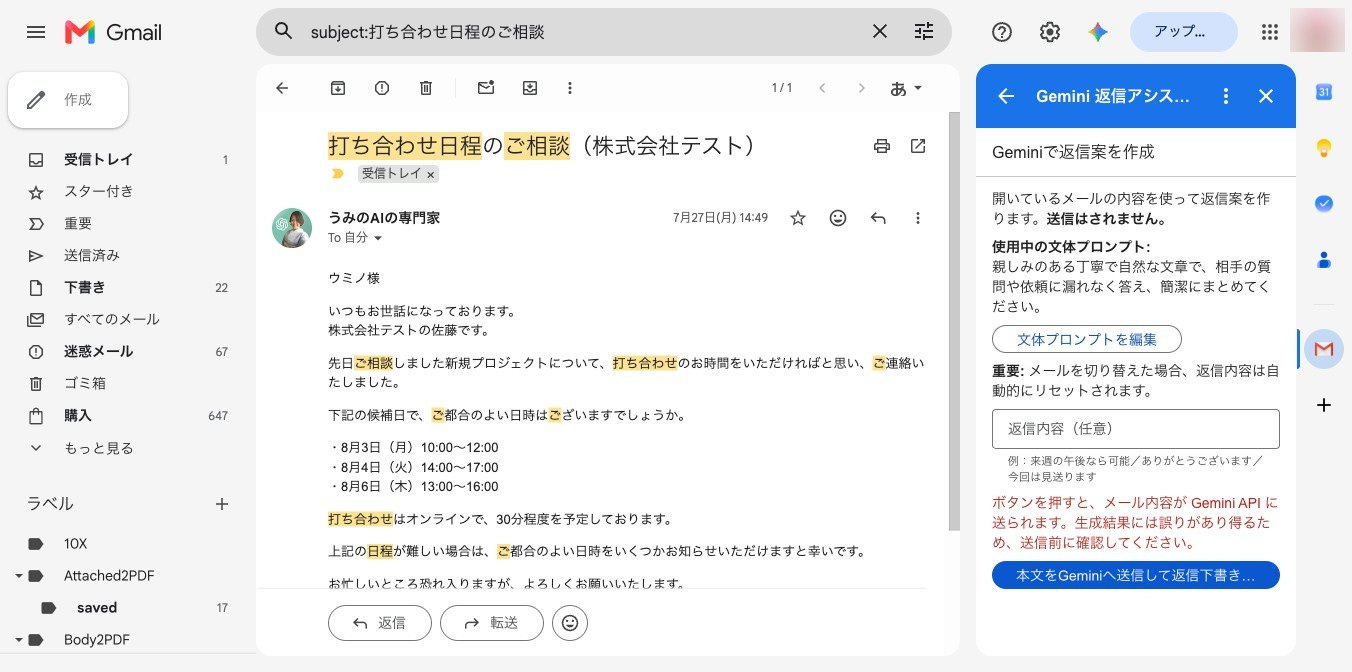The image size is (1352, 672).
Task: Click the アップ... upgrade button
Action: (x=1184, y=32)
